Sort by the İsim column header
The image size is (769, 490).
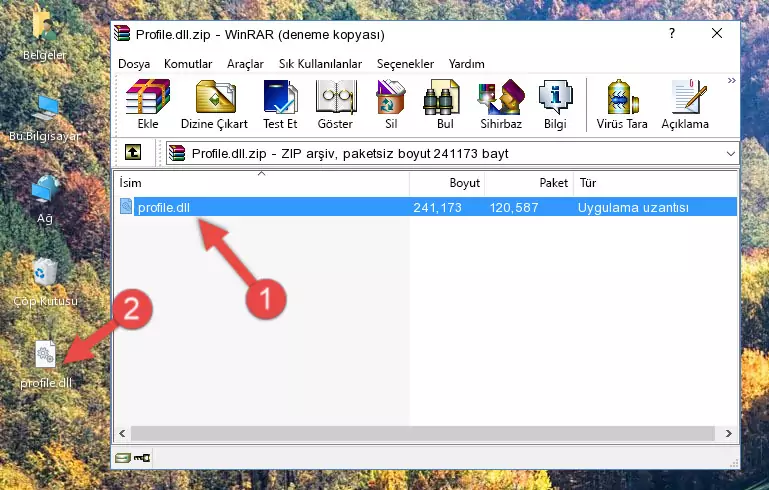tap(262, 183)
